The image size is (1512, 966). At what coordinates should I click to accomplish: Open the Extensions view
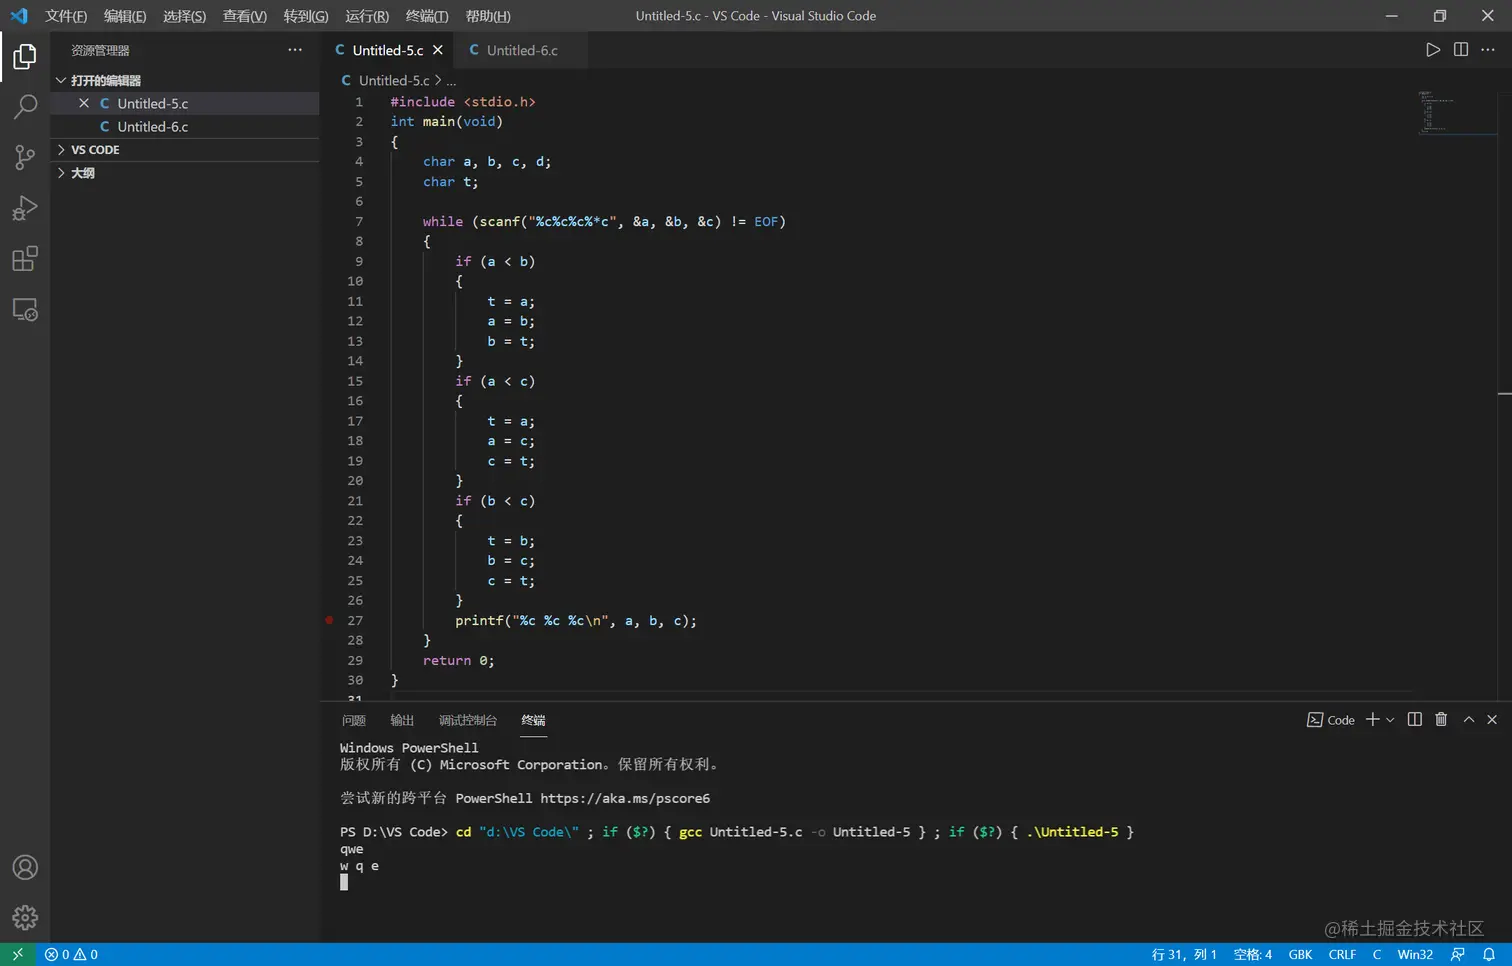pos(25,259)
